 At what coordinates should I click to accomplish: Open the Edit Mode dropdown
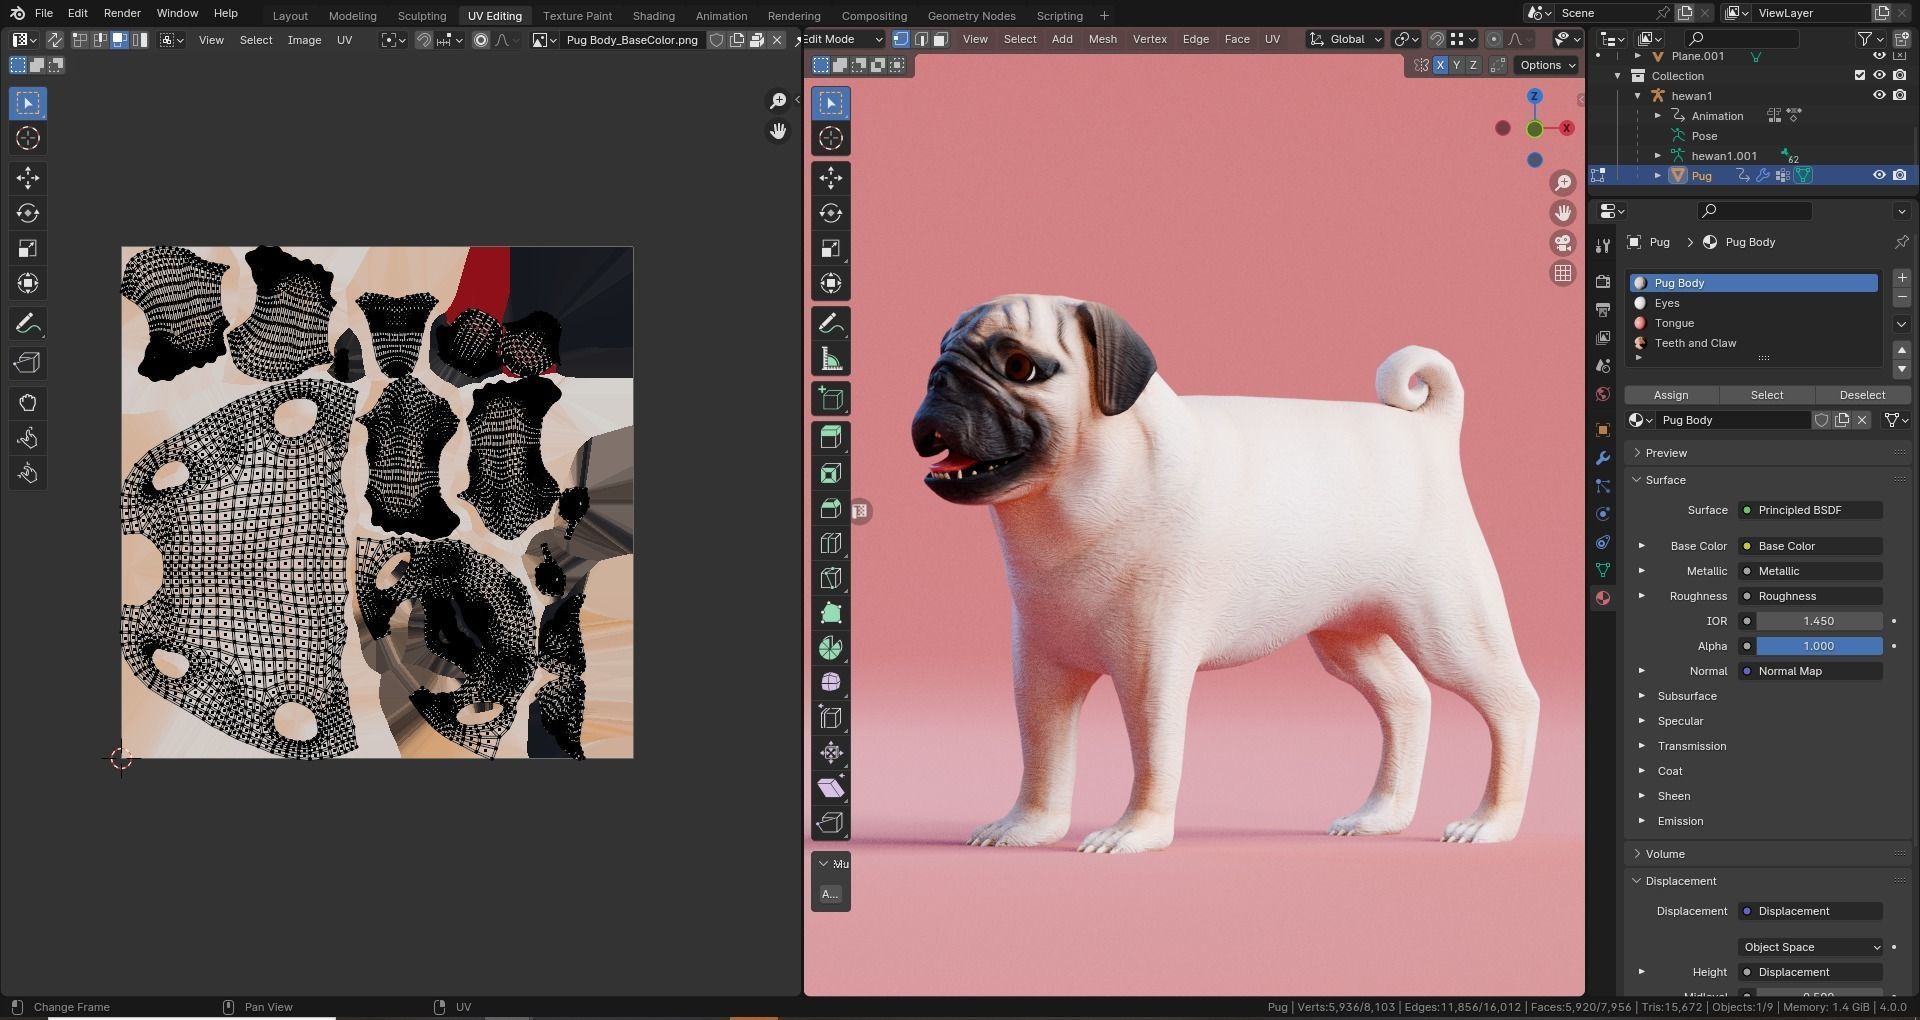(845, 39)
